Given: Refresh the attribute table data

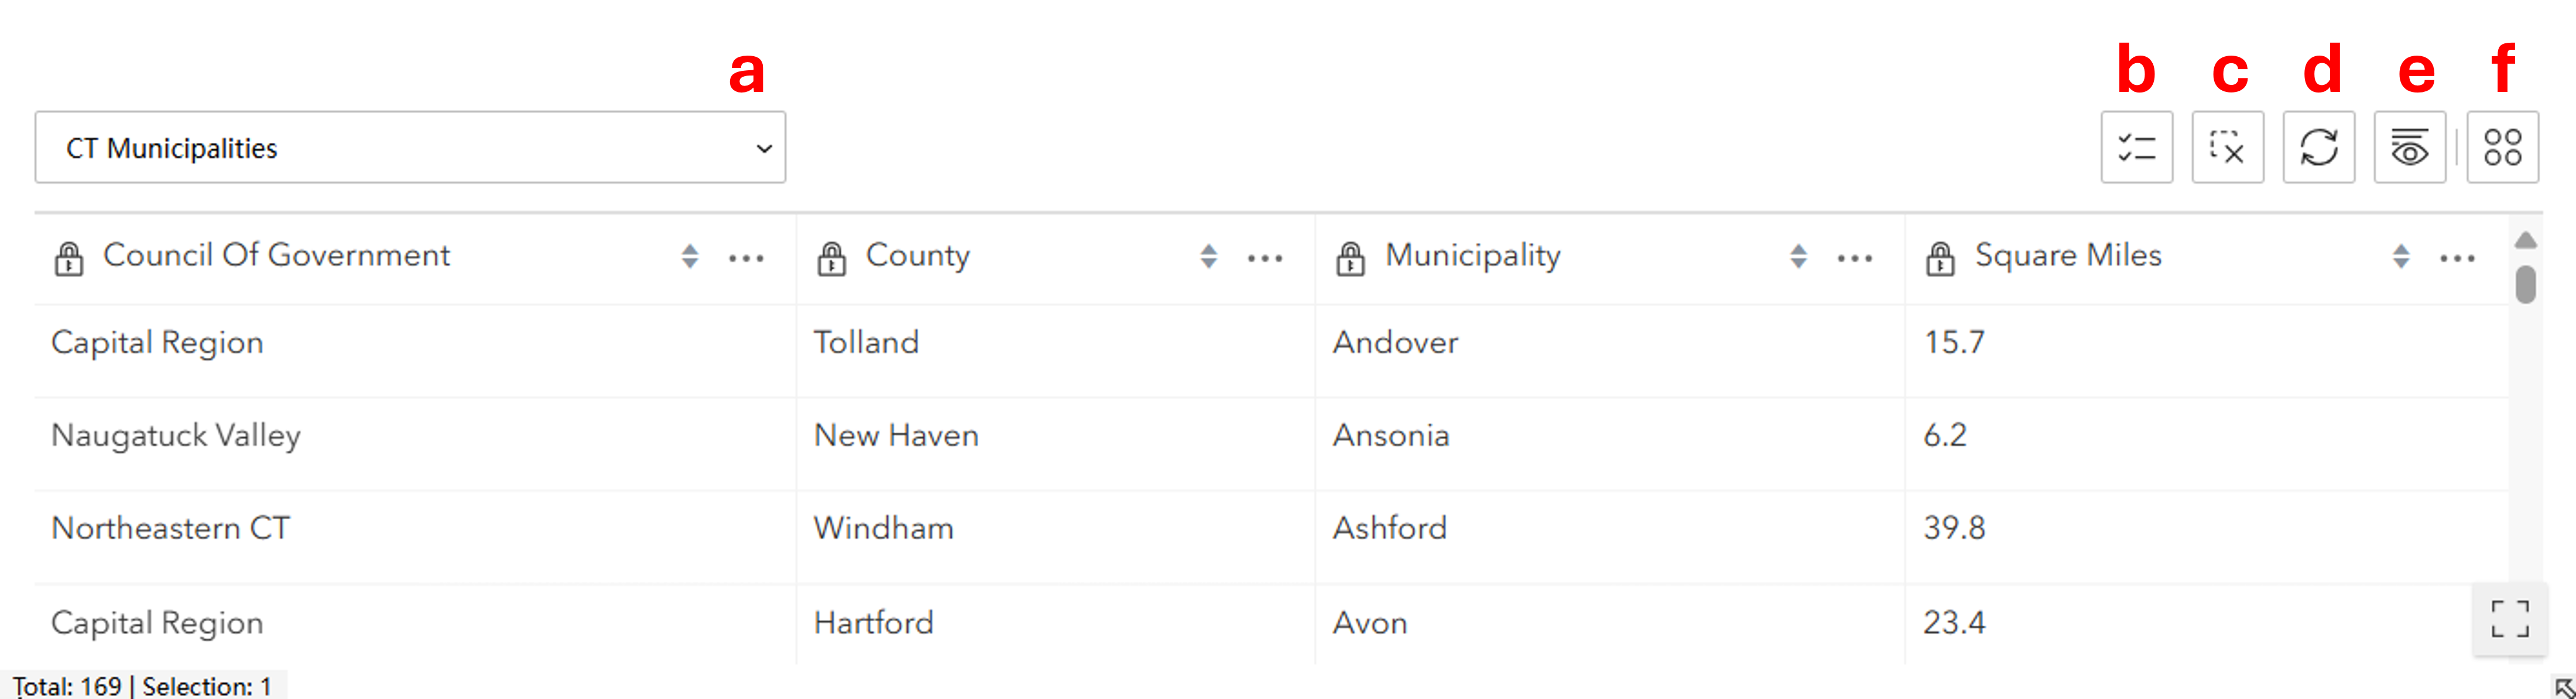Looking at the screenshot, I should 2319,147.
